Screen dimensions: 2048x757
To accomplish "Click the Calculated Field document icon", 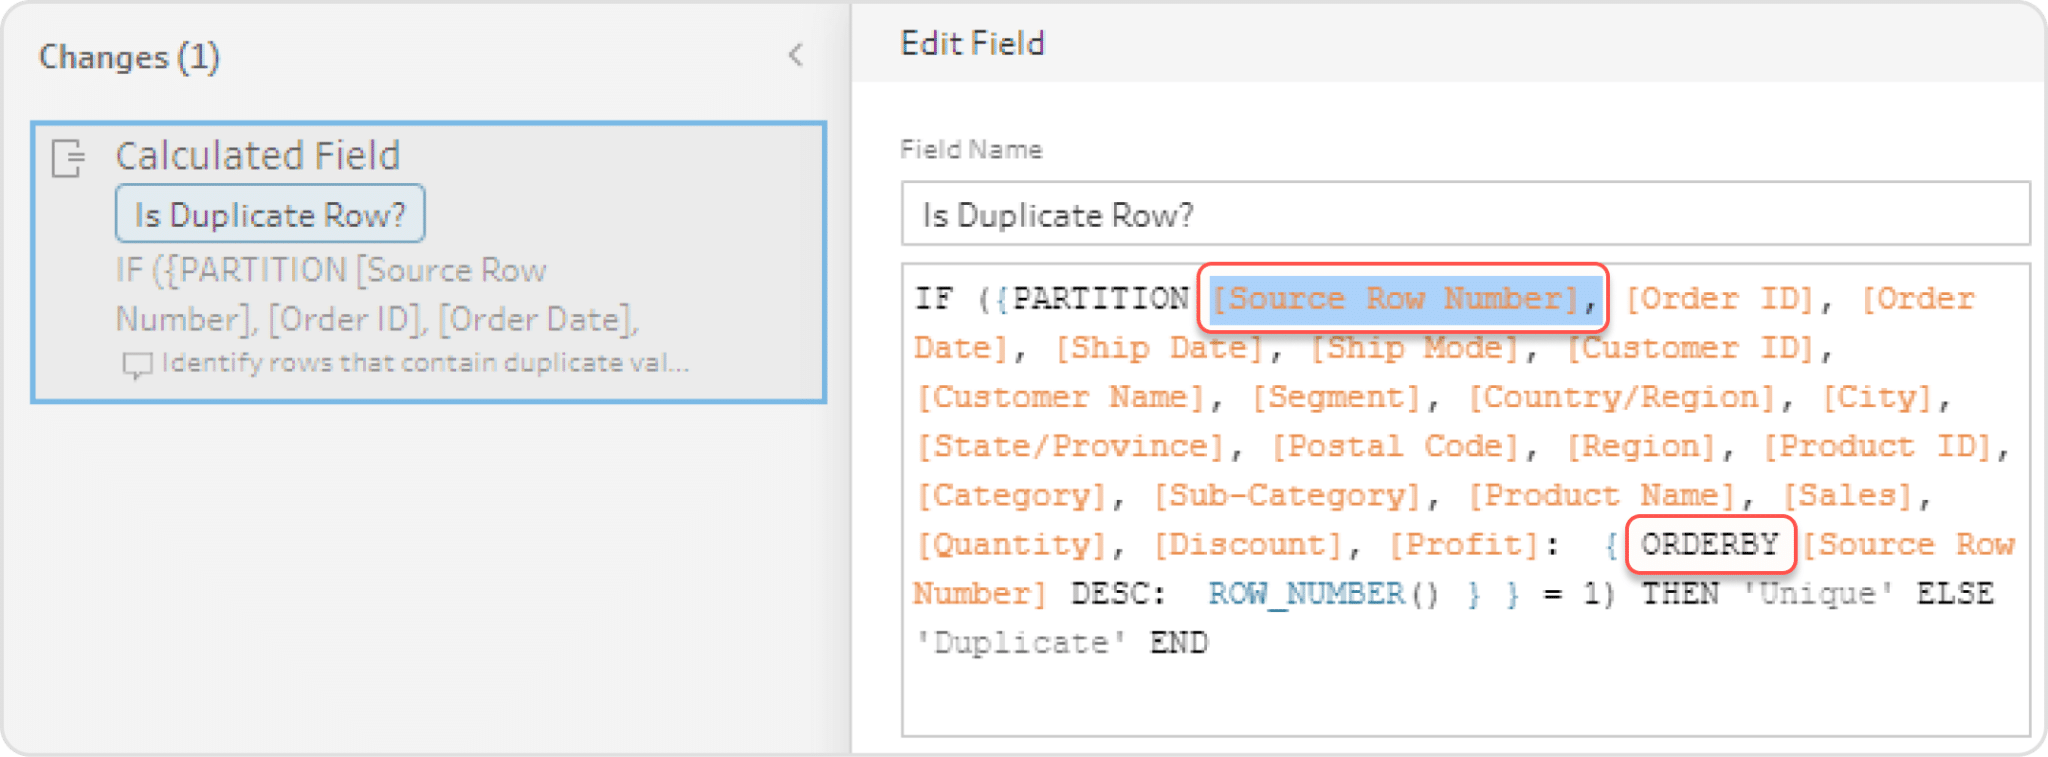I will 68,158.
